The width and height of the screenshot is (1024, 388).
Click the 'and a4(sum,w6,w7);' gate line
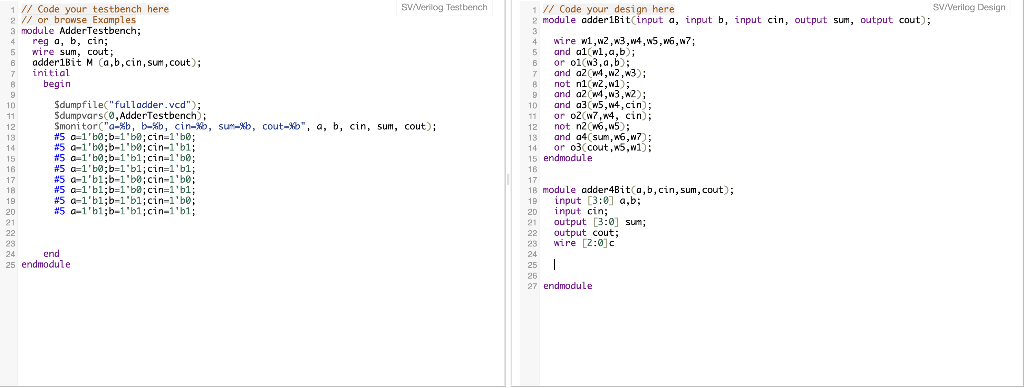coord(603,137)
